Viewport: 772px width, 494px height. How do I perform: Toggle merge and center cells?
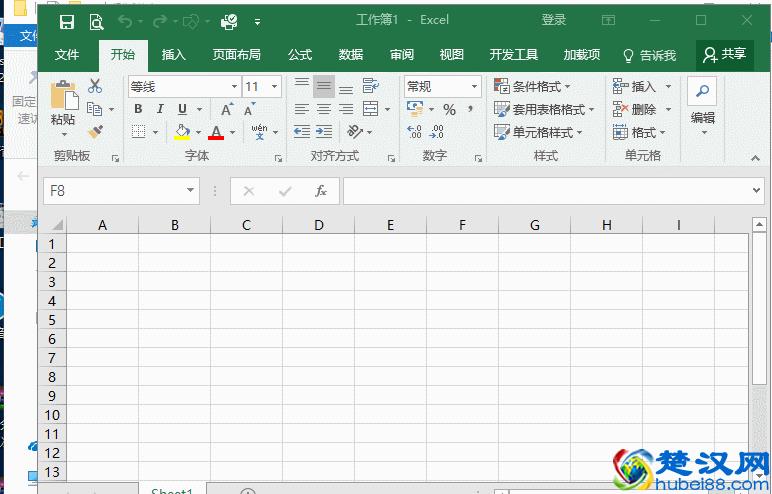coord(370,109)
